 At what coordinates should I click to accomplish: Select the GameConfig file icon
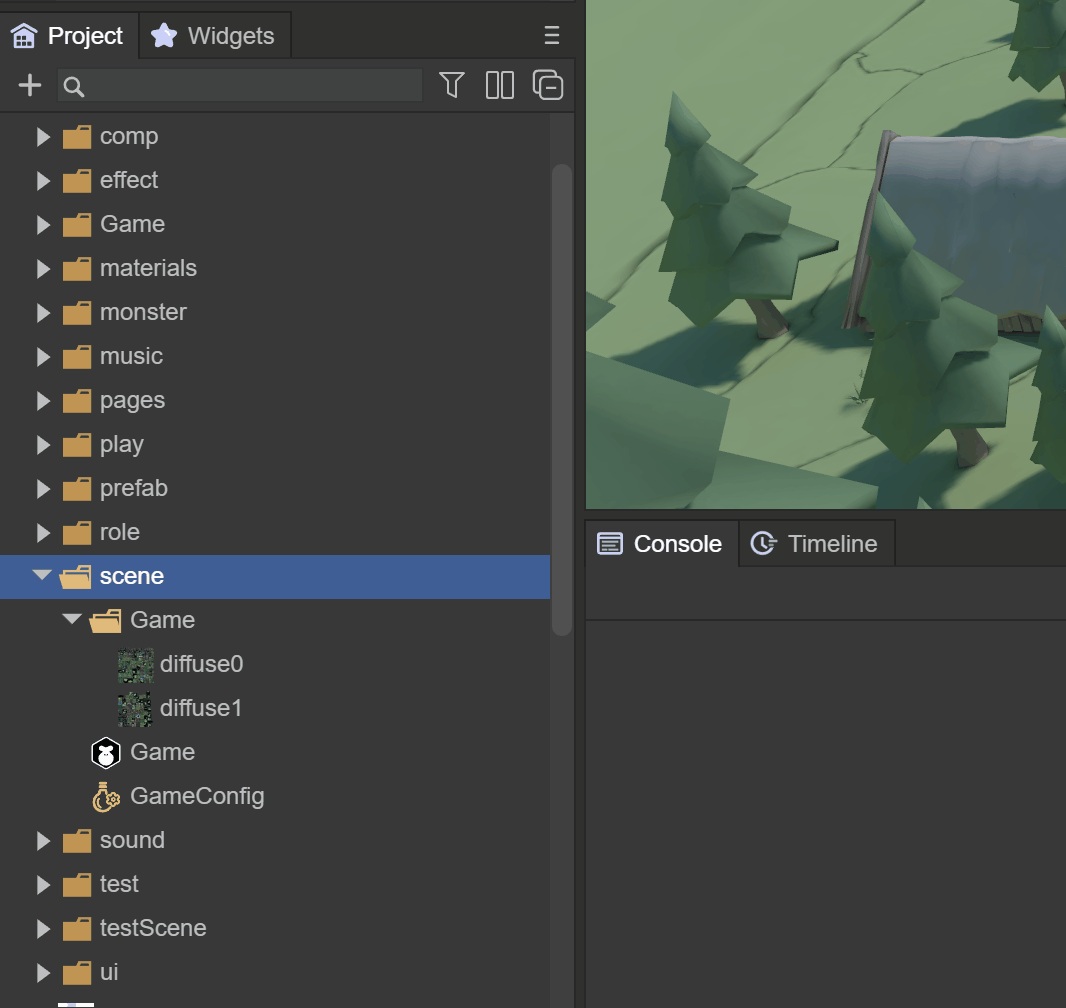(x=106, y=796)
